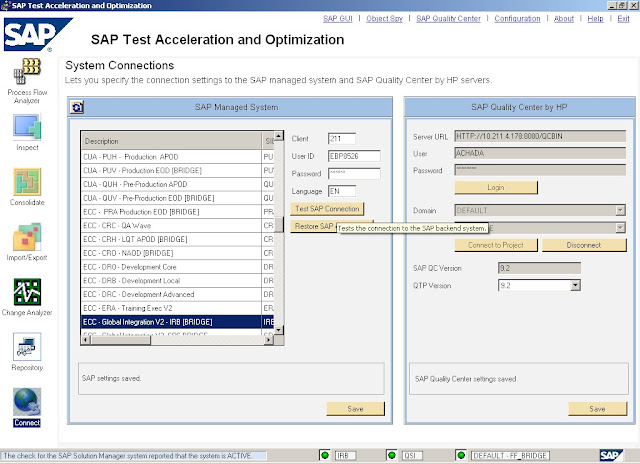Select row ECC - CRH - LQT APOD [BRIDGE]
This screenshot has height=464, width=640.
point(178,240)
